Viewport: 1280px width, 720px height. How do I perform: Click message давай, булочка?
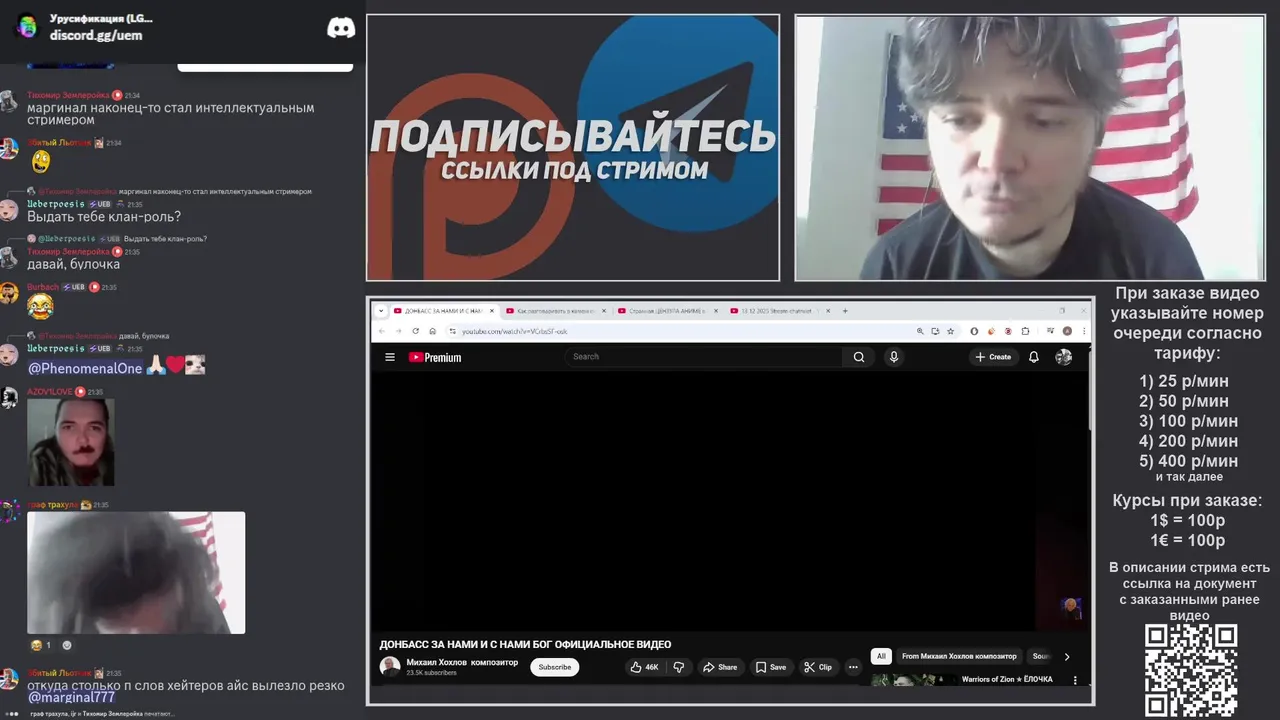[73, 265]
